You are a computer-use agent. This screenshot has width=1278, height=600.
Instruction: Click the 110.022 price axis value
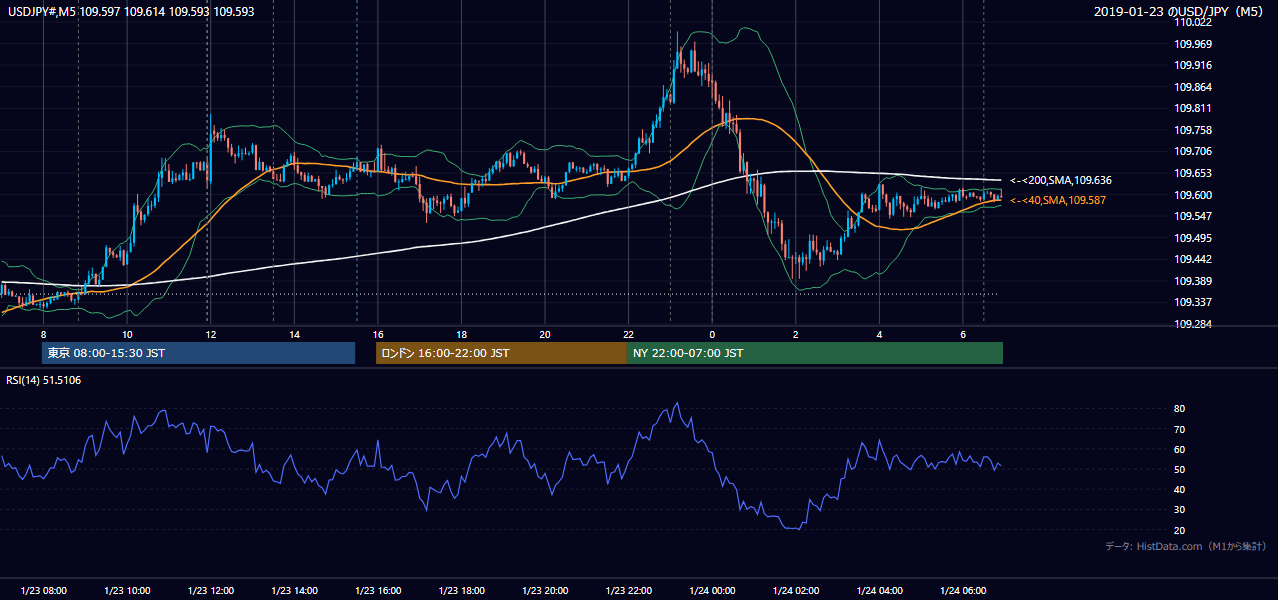1195,22
